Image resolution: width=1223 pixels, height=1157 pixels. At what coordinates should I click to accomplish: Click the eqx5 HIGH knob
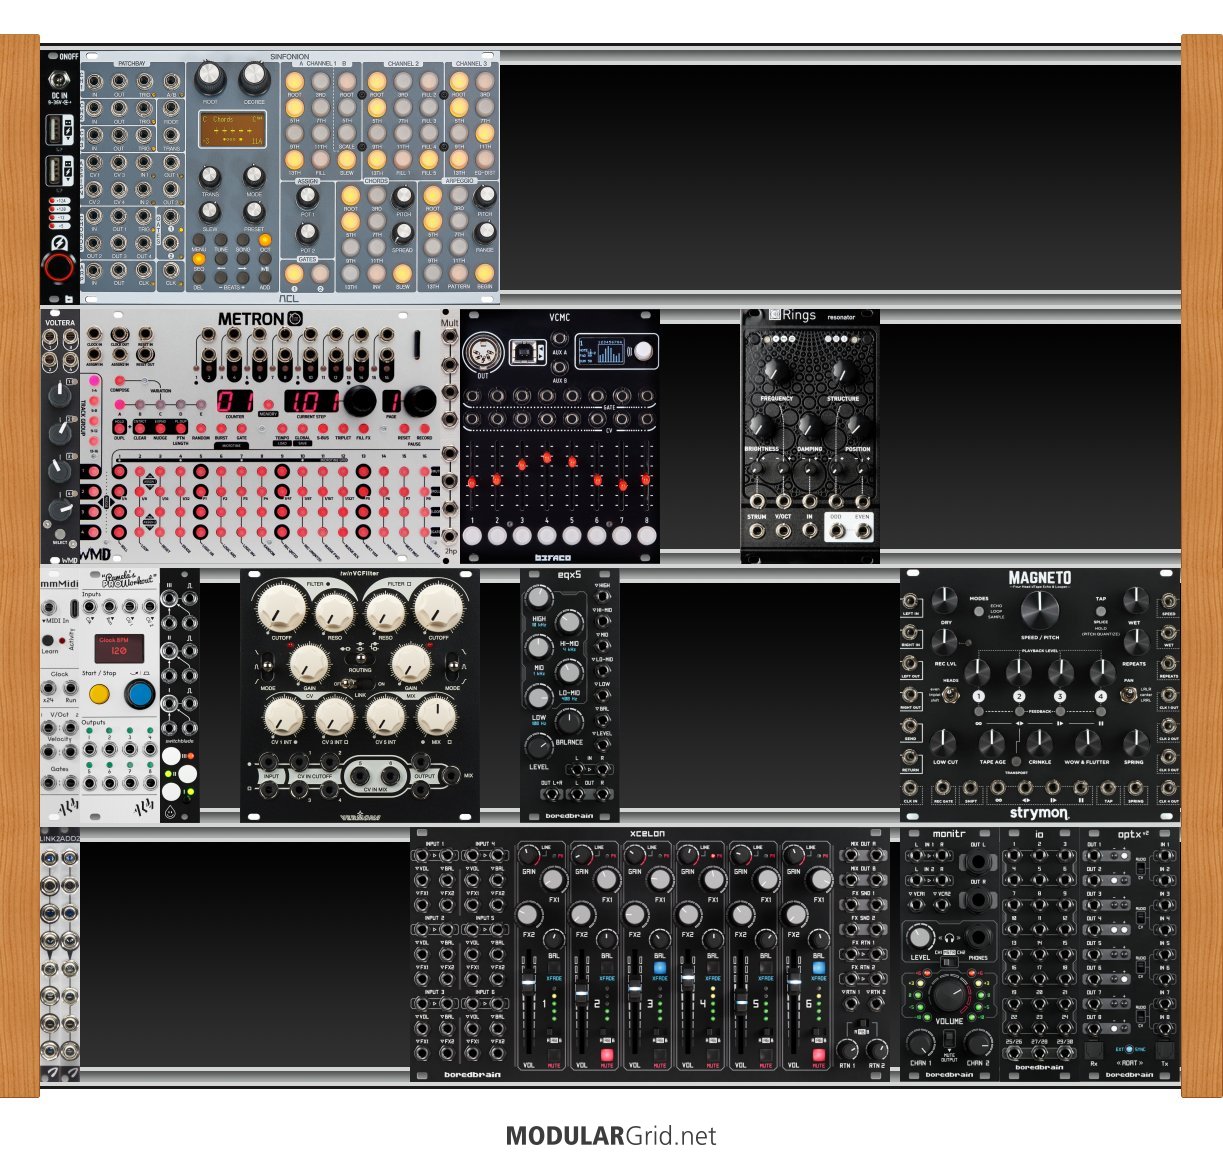click(x=539, y=599)
